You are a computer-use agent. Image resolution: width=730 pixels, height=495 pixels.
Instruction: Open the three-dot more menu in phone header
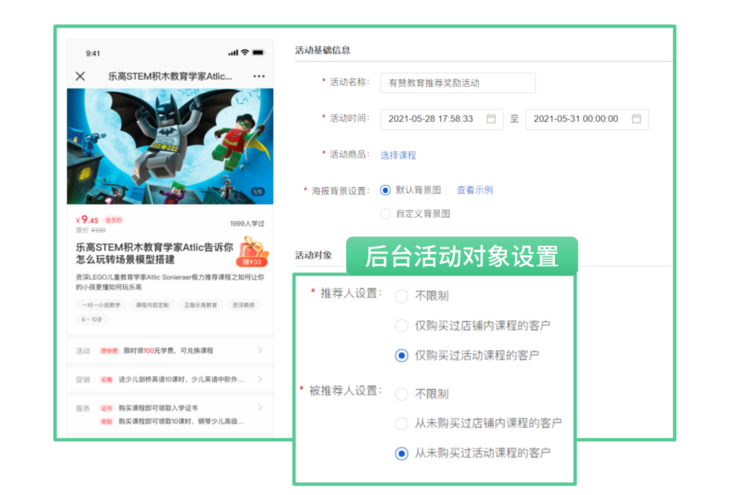[259, 76]
